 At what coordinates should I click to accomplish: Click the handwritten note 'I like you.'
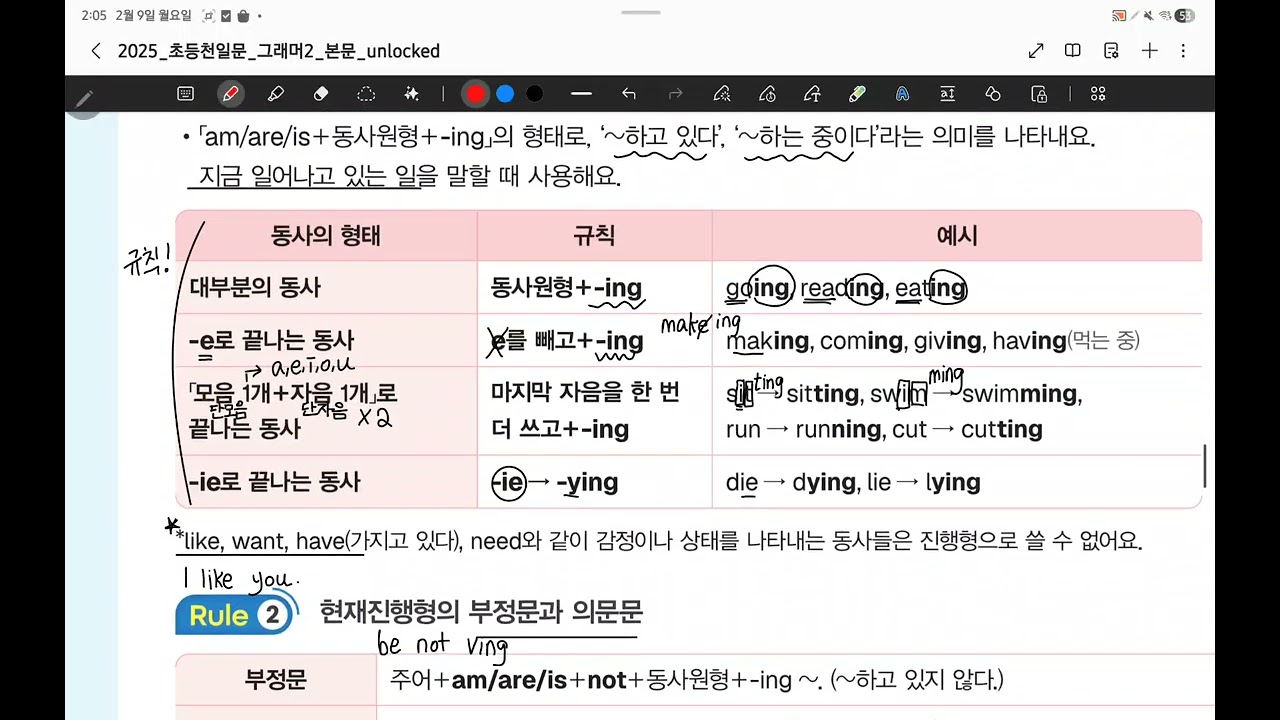pos(240,578)
